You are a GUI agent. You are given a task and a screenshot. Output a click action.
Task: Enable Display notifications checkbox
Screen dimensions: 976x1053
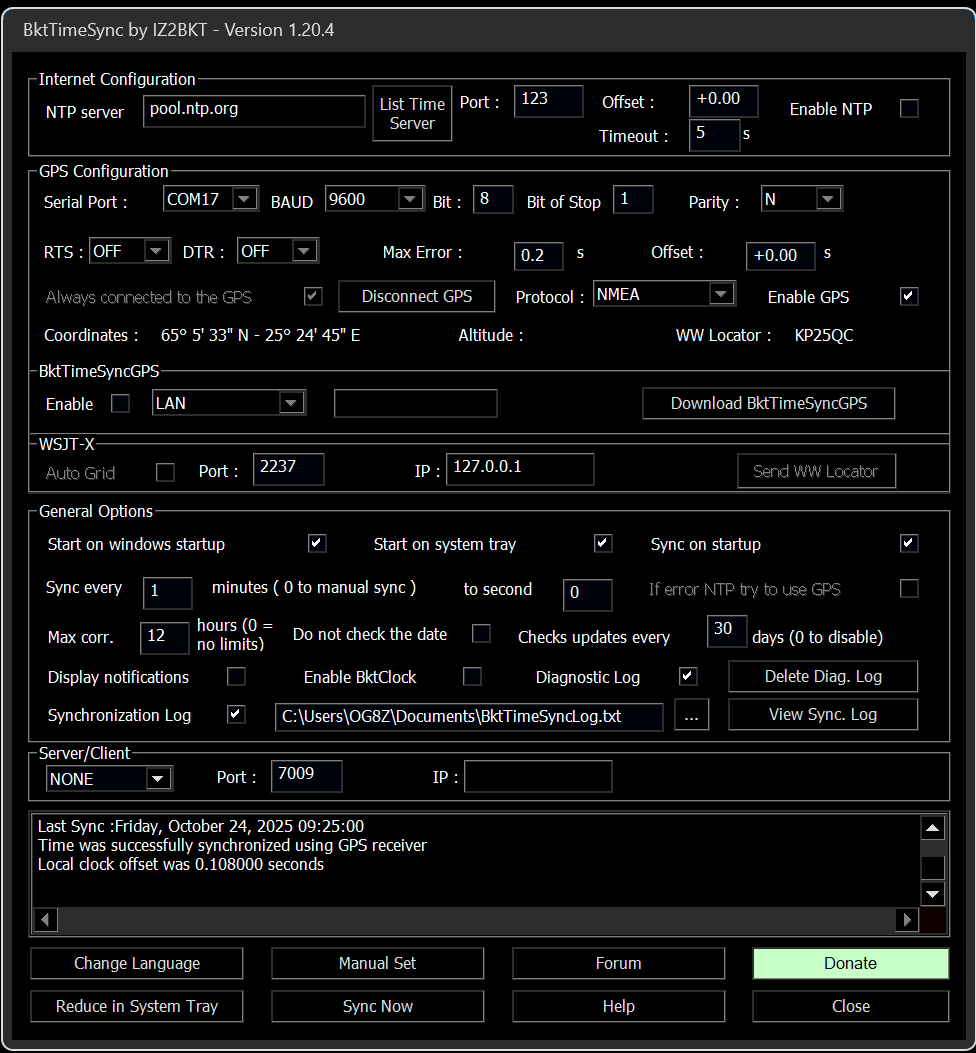236,677
